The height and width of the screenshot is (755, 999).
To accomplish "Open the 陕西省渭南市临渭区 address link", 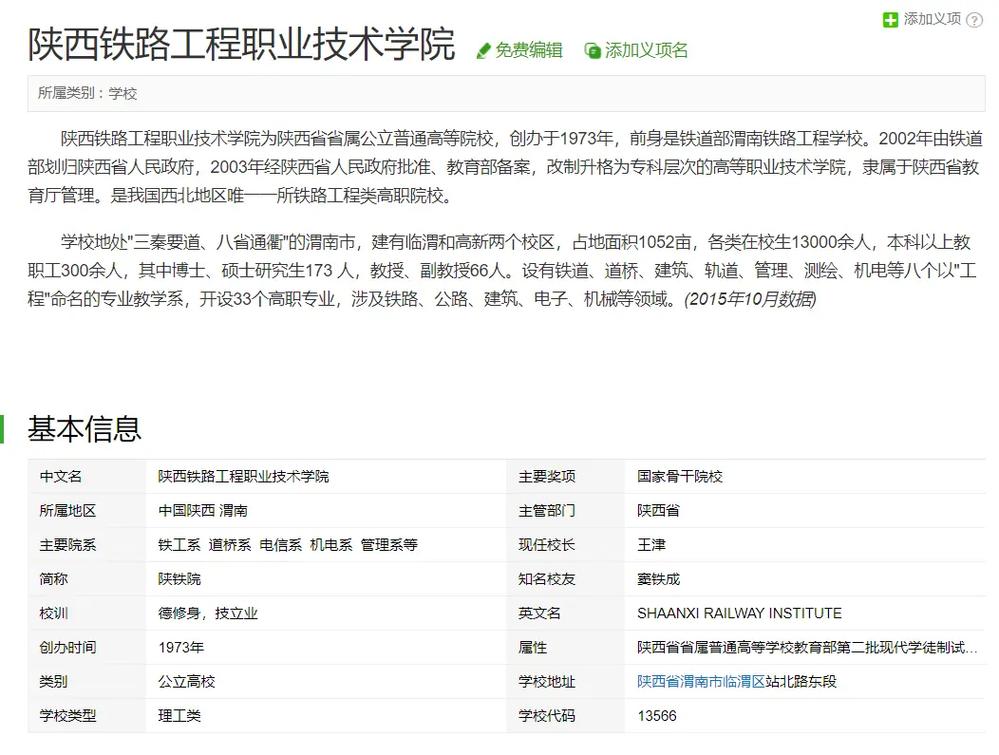I will click(701, 682).
